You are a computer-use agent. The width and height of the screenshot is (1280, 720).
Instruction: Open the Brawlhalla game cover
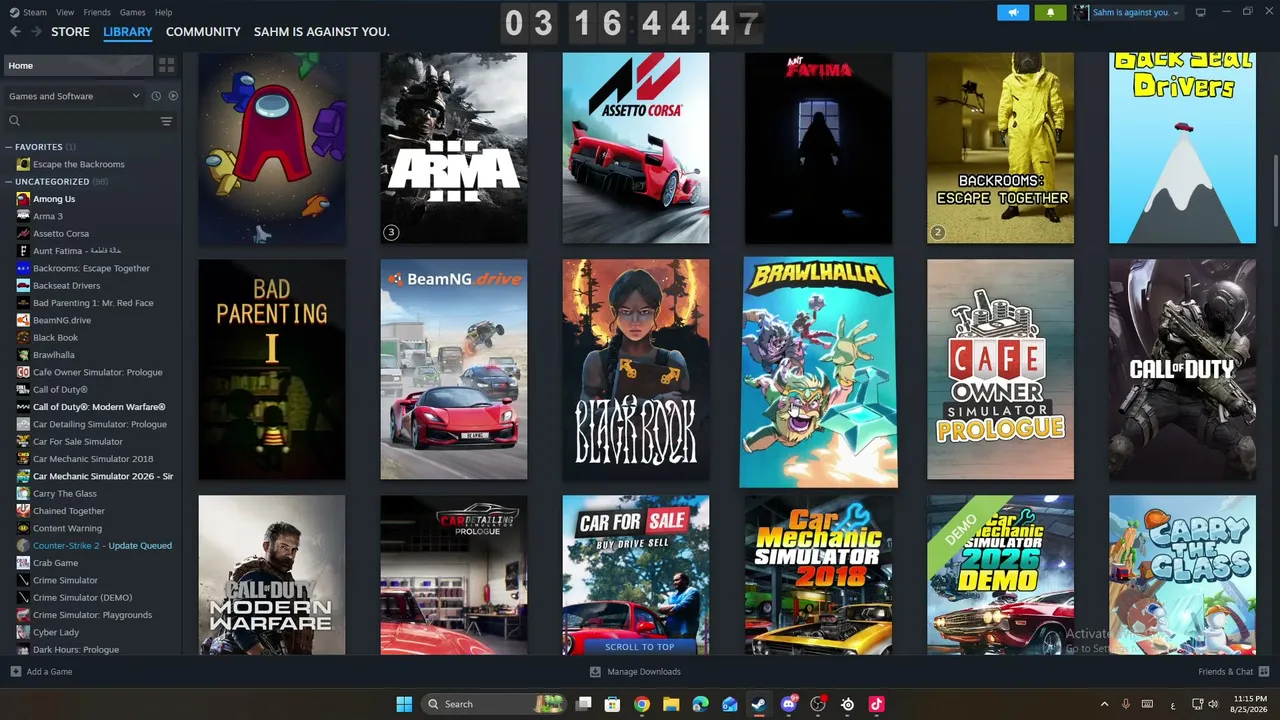click(x=818, y=372)
